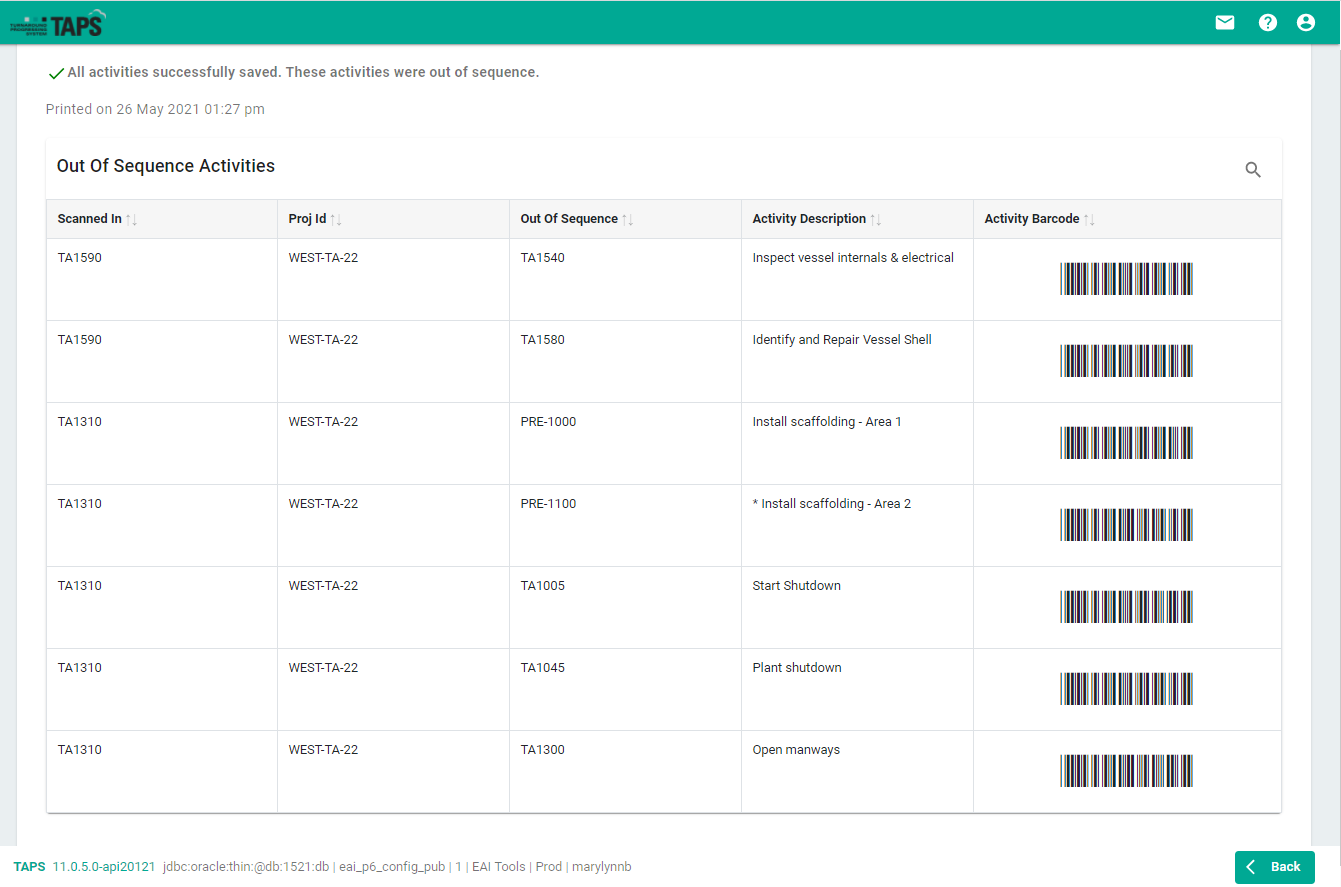This screenshot has width=1341, height=887.
Task: Click the table search magnifier icon
Action: [x=1252, y=170]
